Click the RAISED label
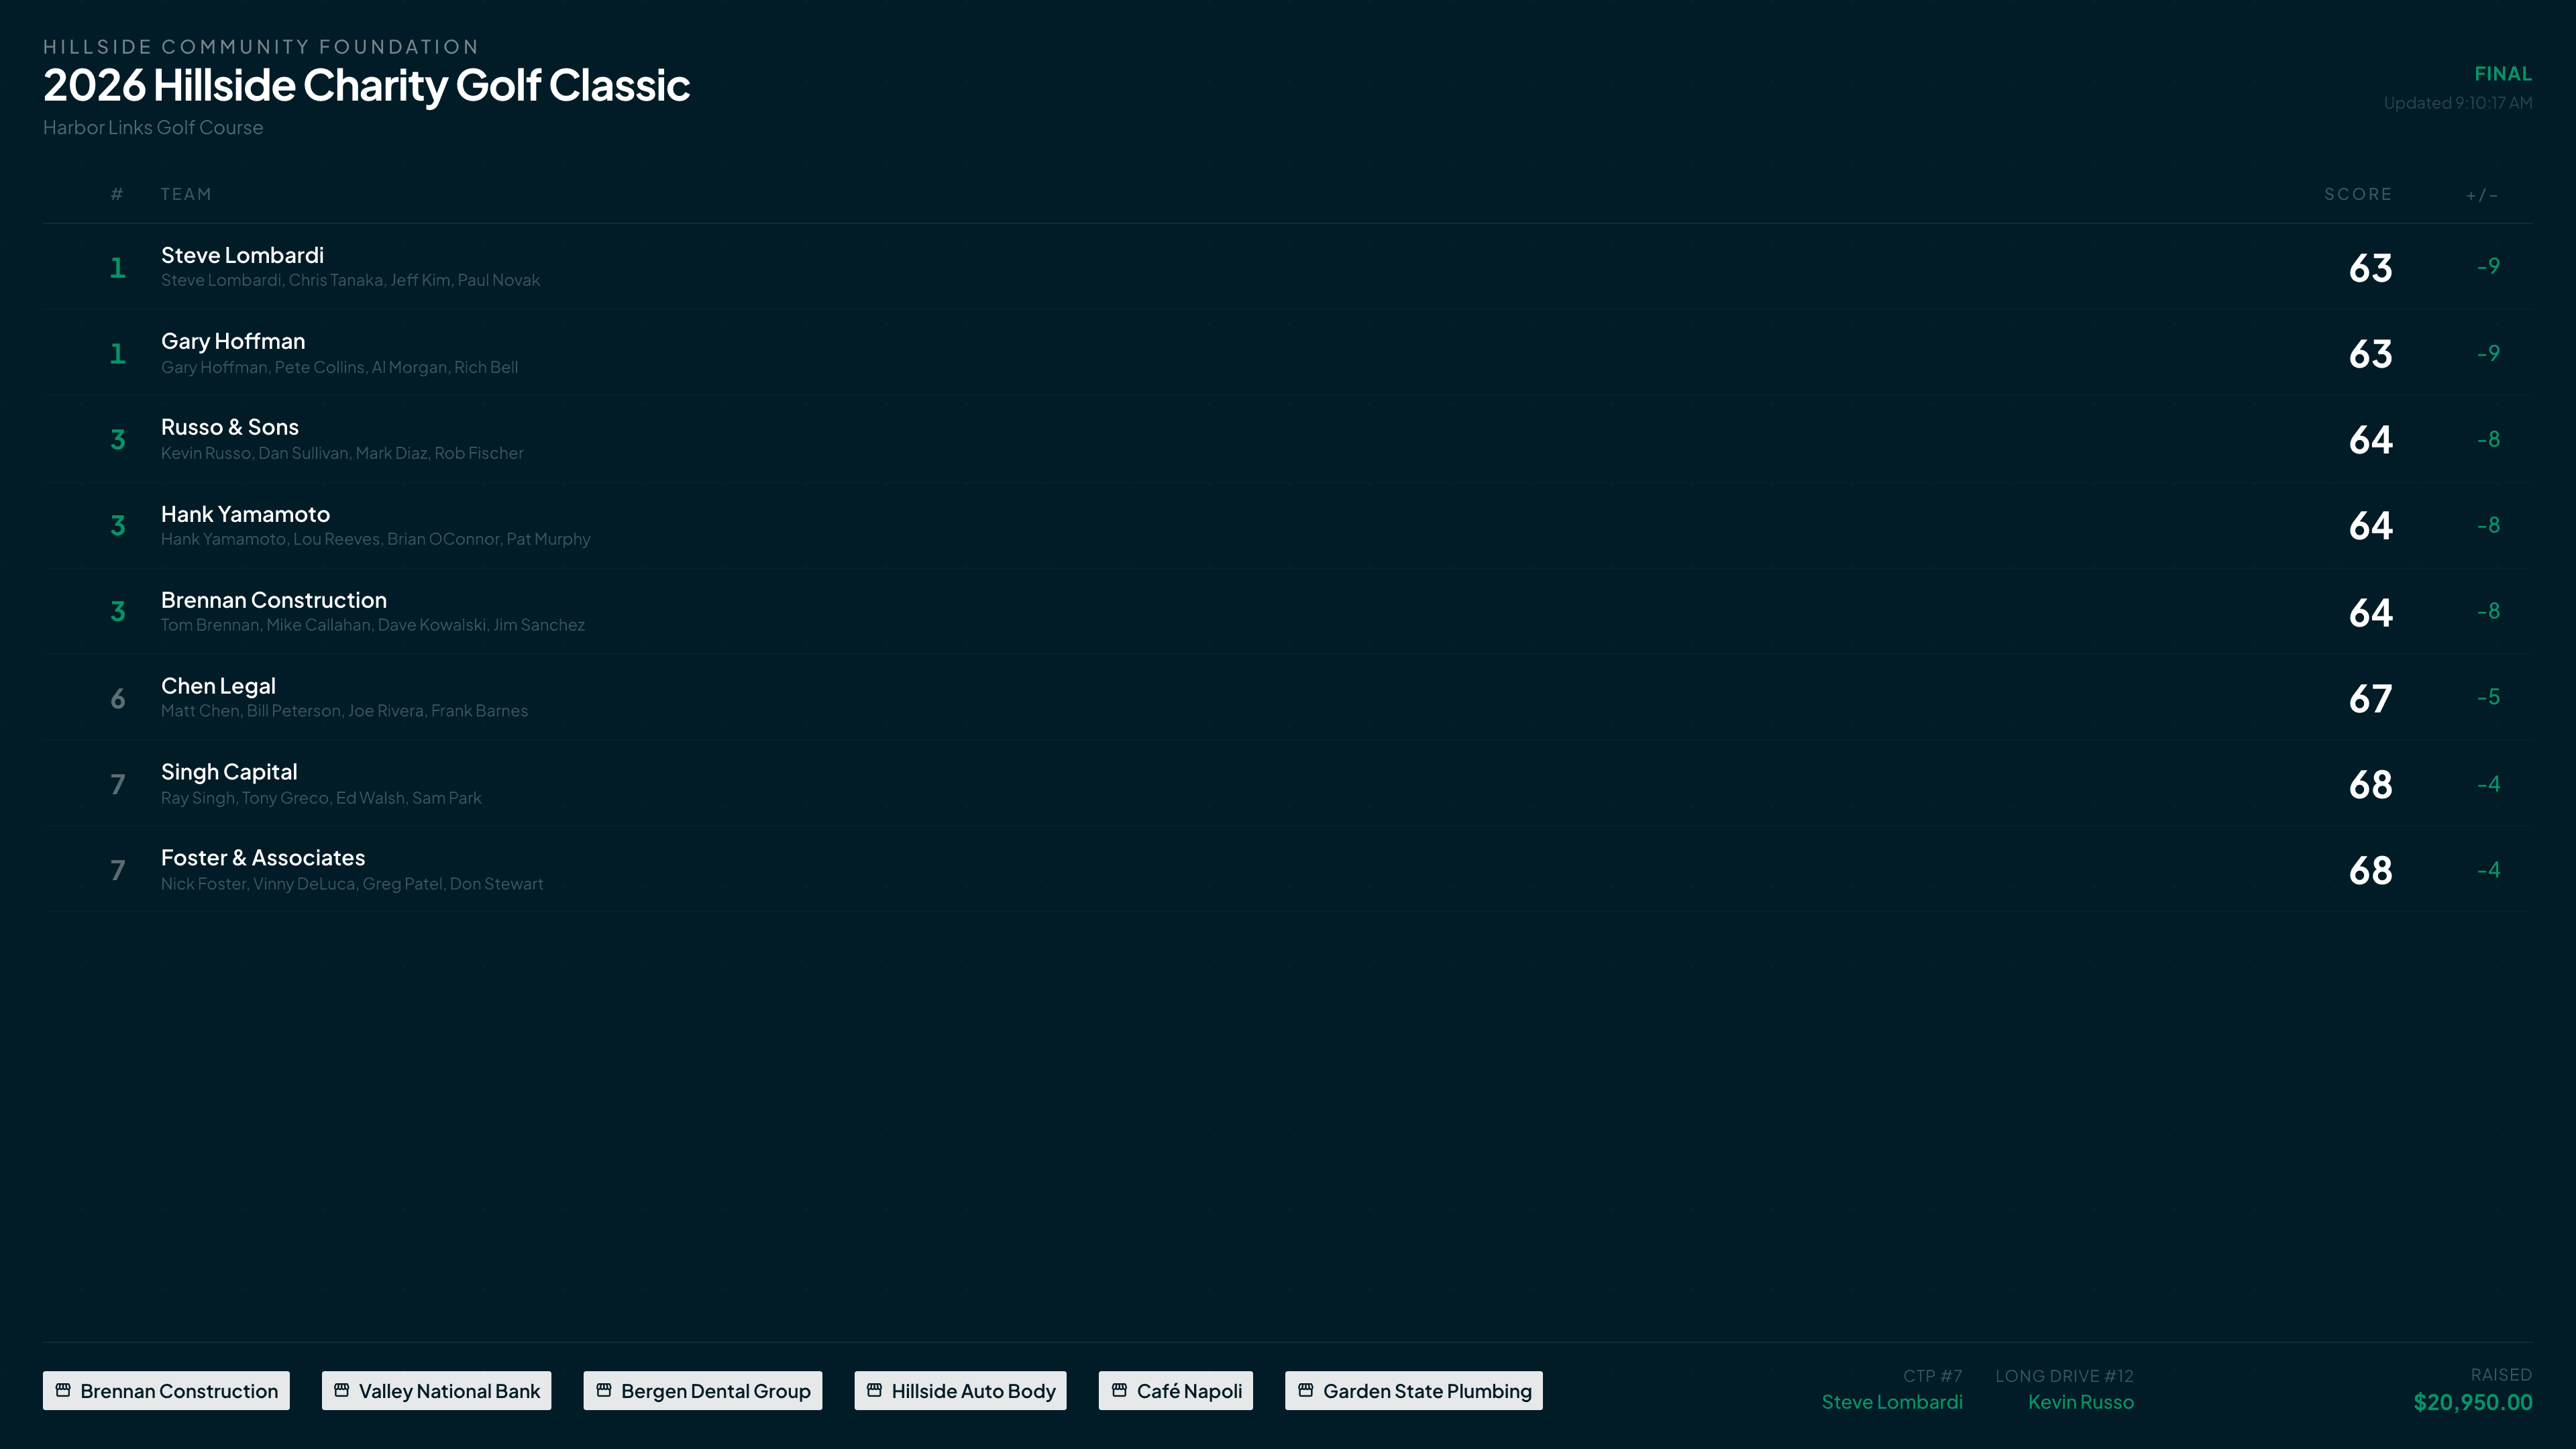Screen dimensions: 2576x1449 (x=2501, y=1375)
